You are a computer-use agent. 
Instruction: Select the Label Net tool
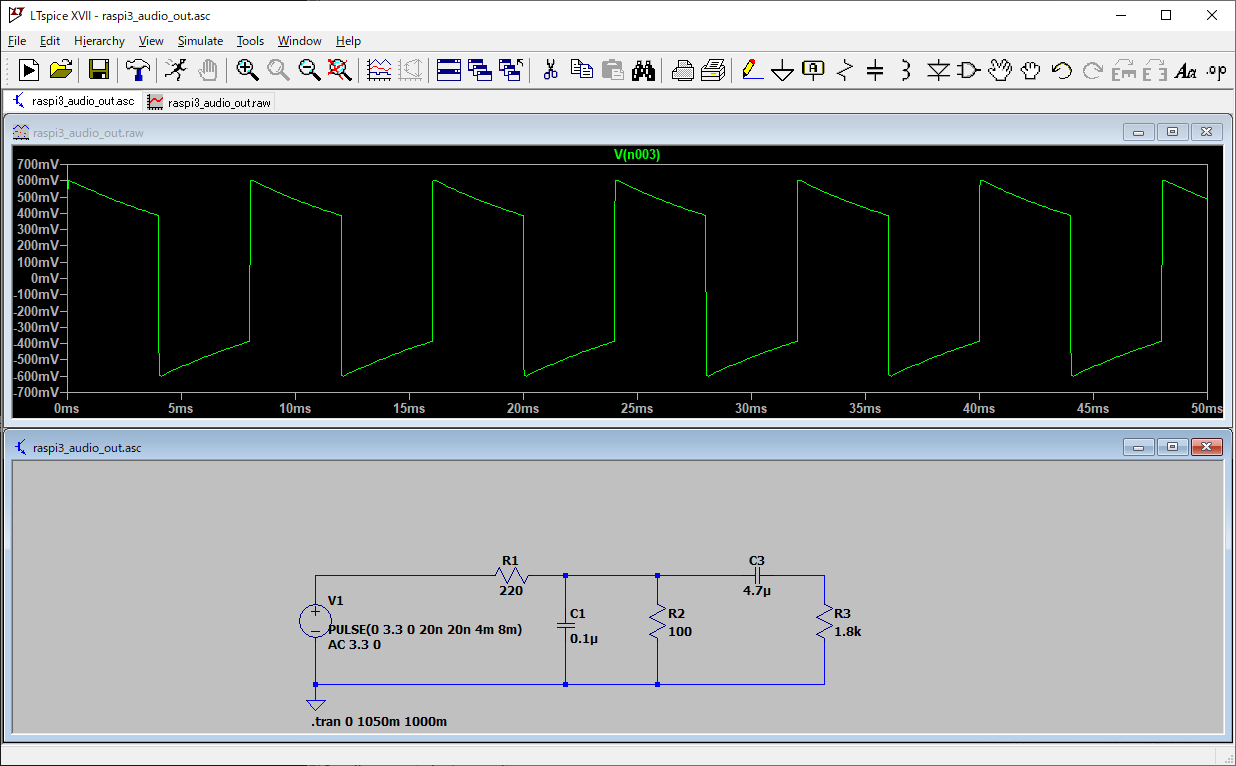(814, 70)
